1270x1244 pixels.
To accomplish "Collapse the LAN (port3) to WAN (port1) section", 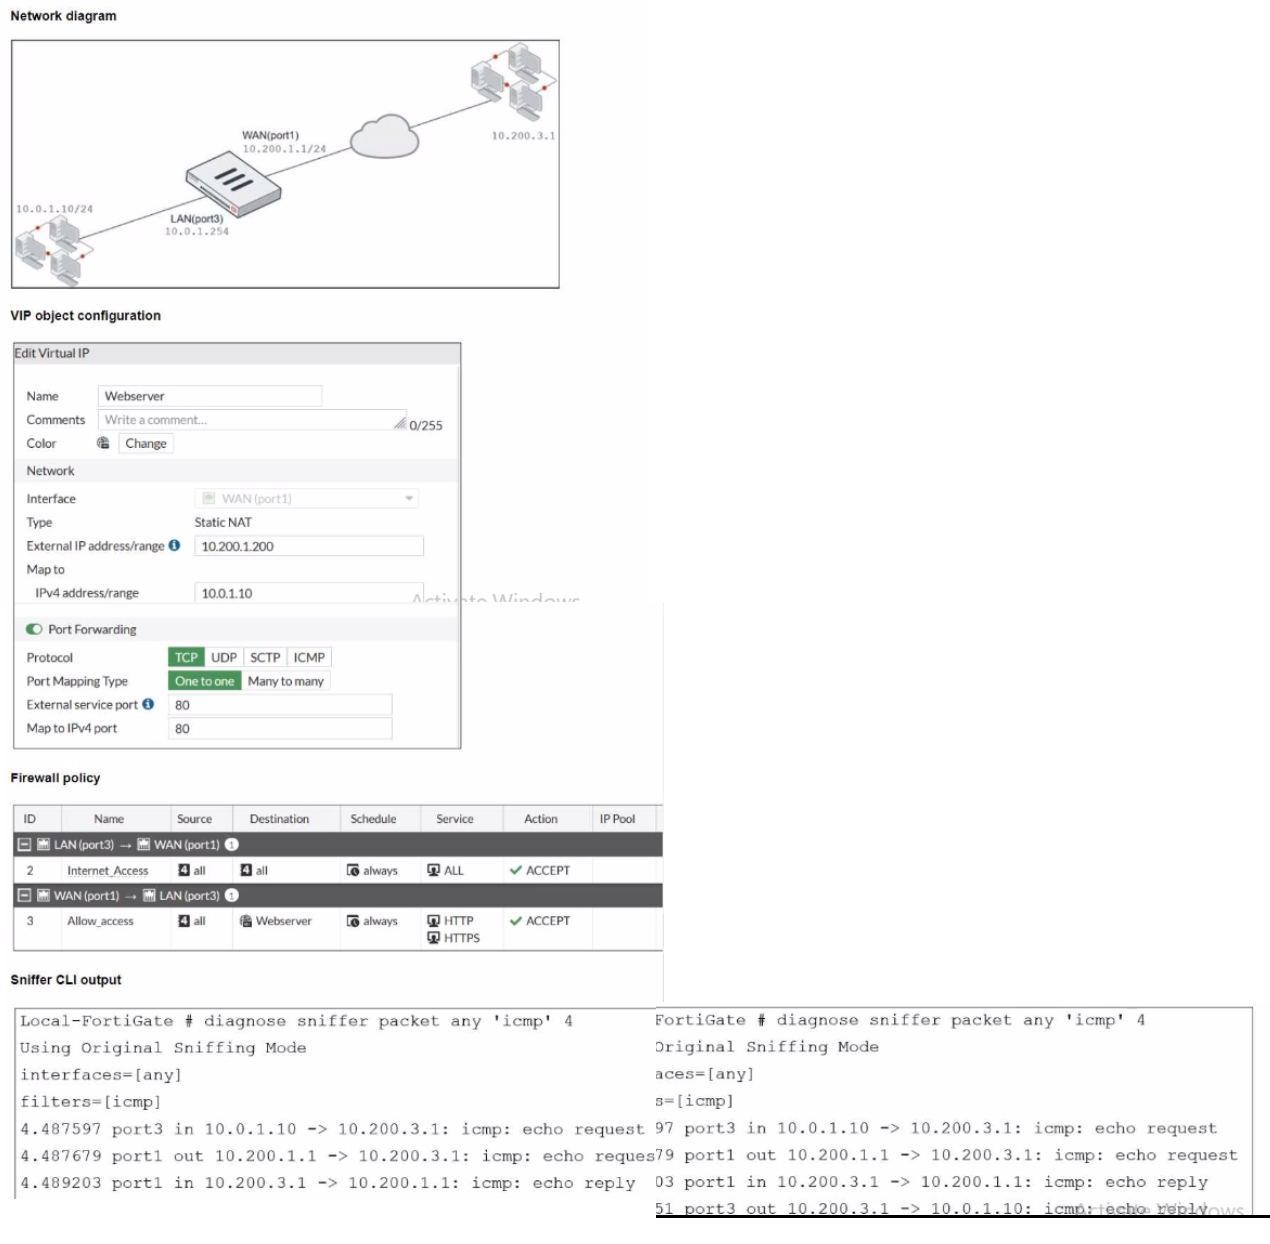I will [x=25, y=845].
